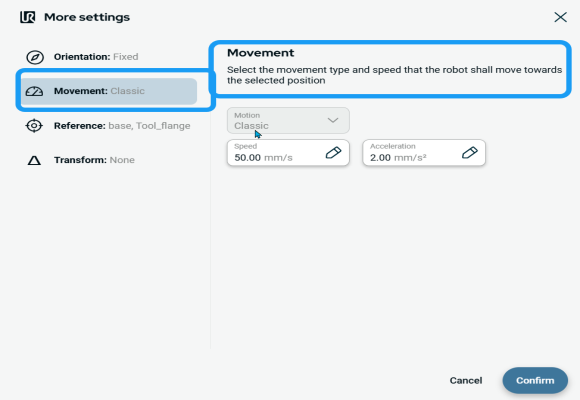This screenshot has width=580, height=400.
Task: Click the Confirm button
Action: (535, 380)
